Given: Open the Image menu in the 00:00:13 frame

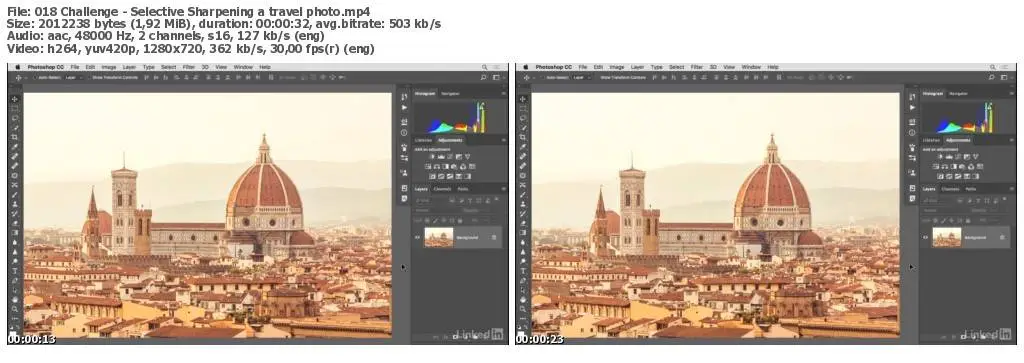Looking at the screenshot, I should point(109,67).
